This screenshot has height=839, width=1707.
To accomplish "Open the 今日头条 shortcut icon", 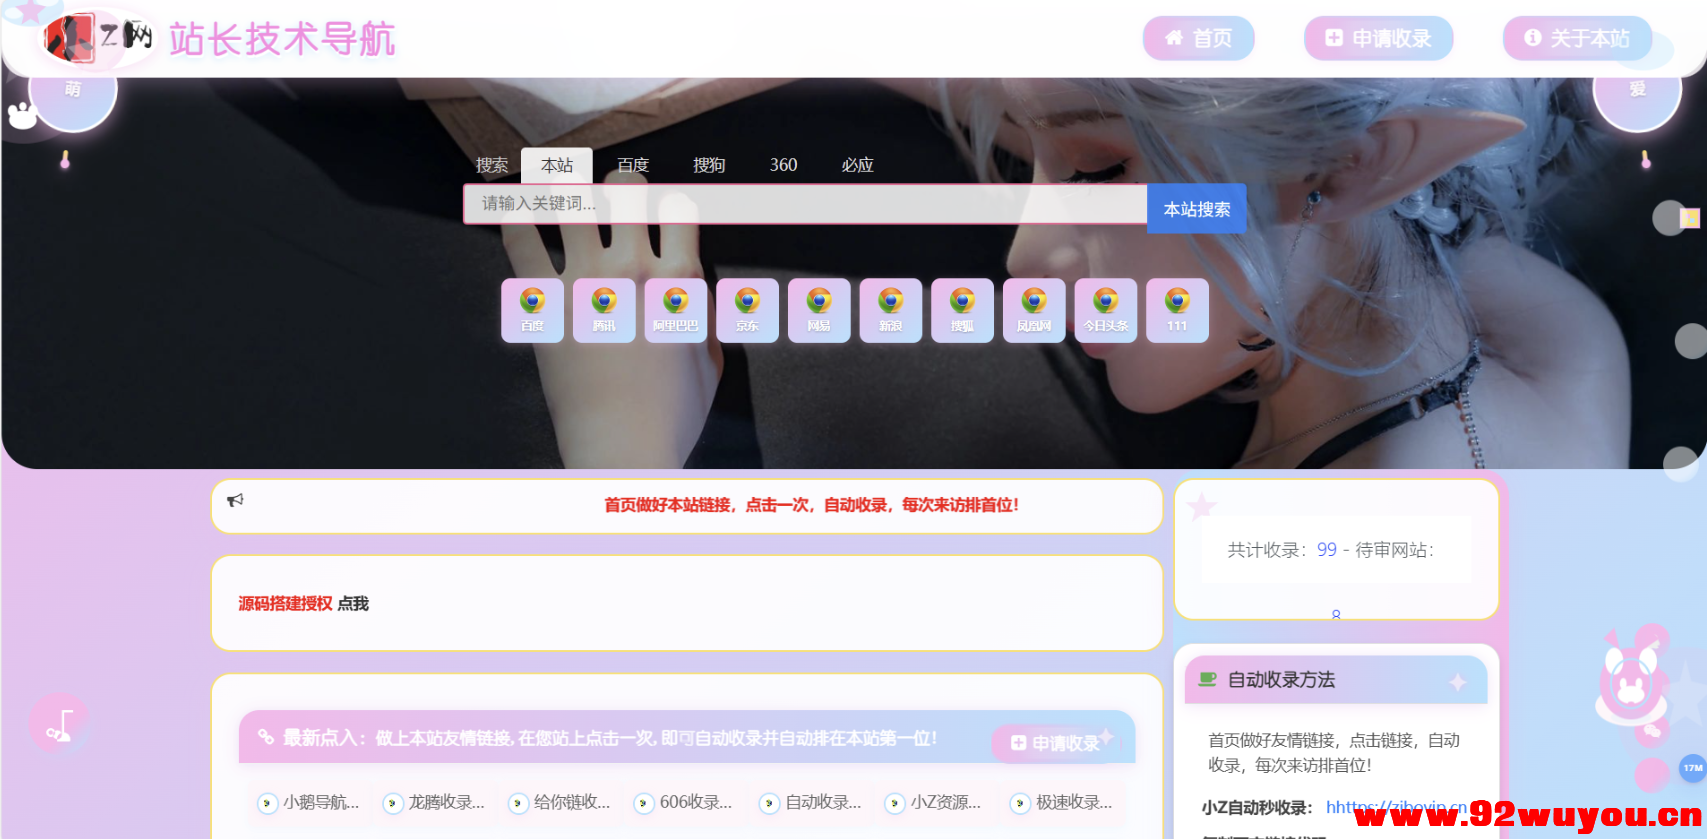I will click(x=1105, y=310).
